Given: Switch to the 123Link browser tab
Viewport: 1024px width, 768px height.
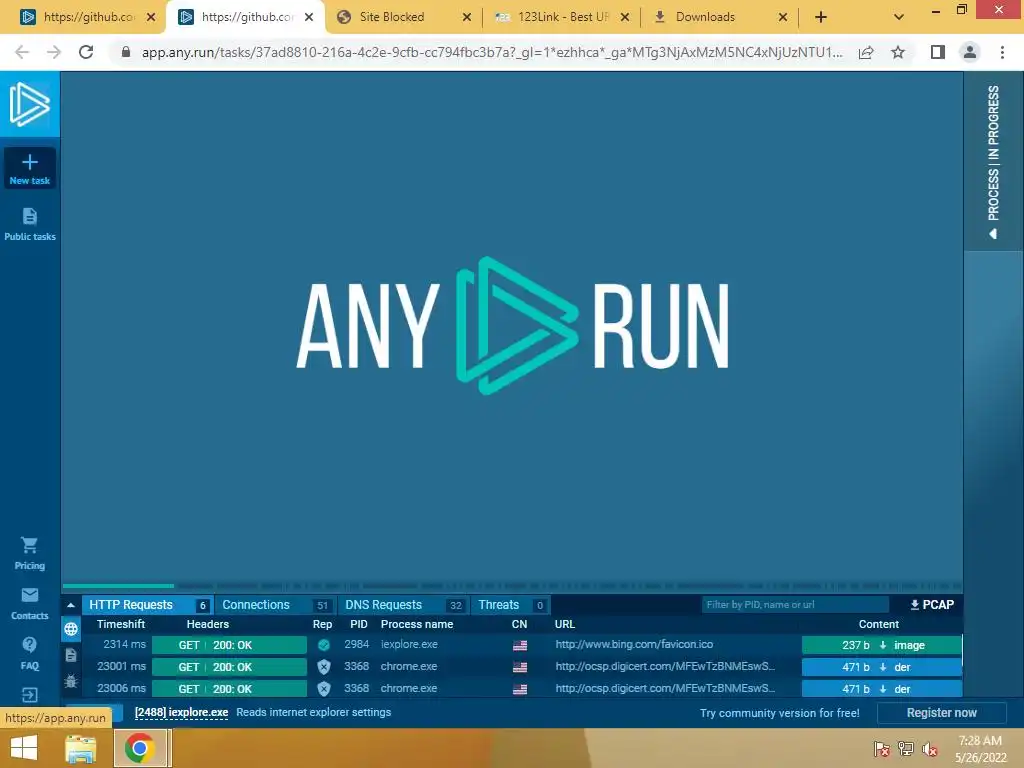Looking at the screenshot, I should [563, 17].
